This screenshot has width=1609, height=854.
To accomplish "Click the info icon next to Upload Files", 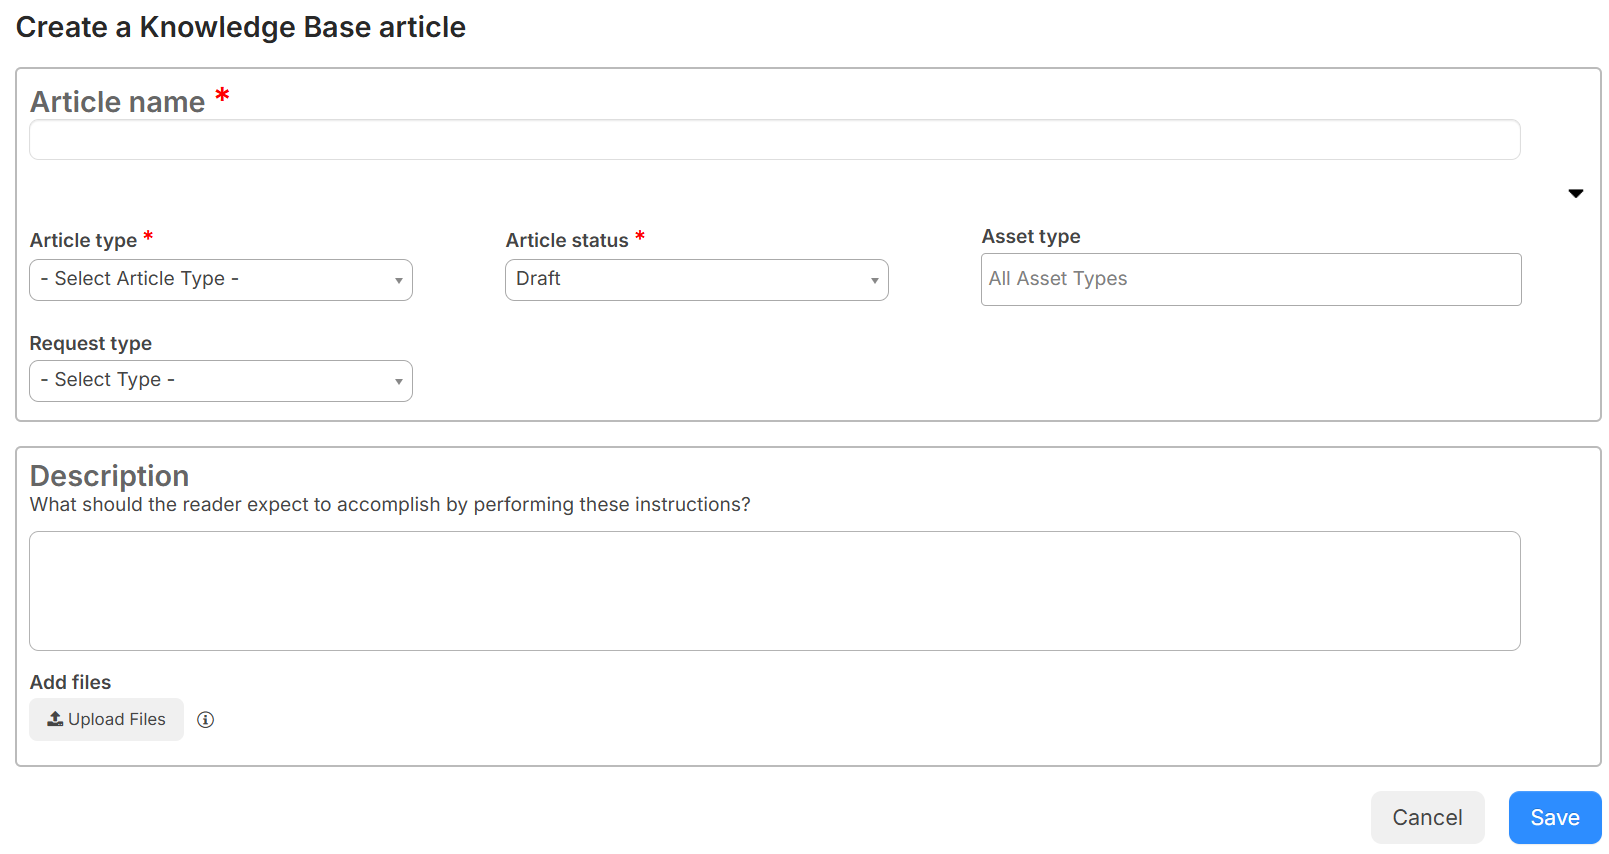I will (x=205, y=719).
